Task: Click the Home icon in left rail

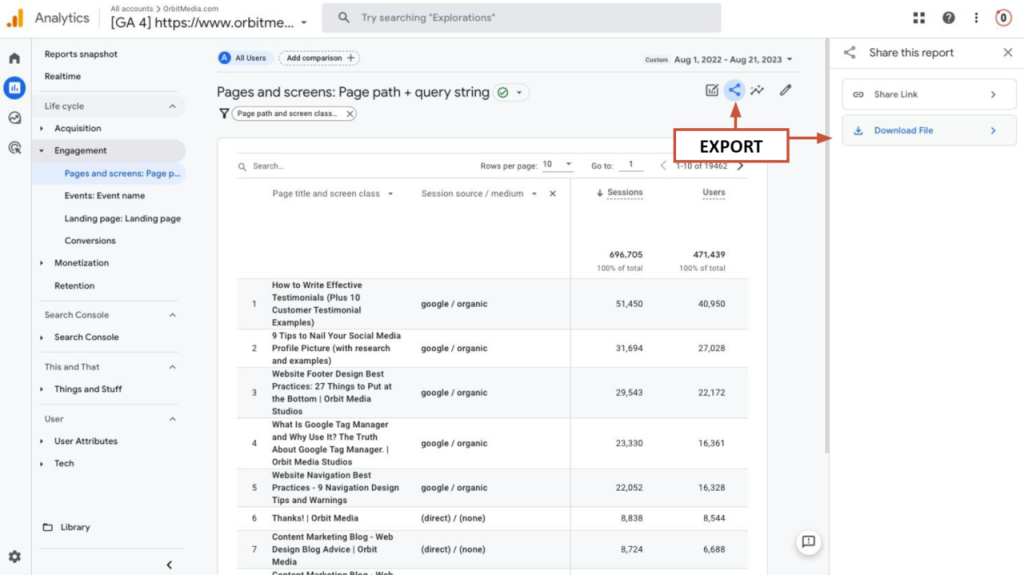Action: (14, 58)
